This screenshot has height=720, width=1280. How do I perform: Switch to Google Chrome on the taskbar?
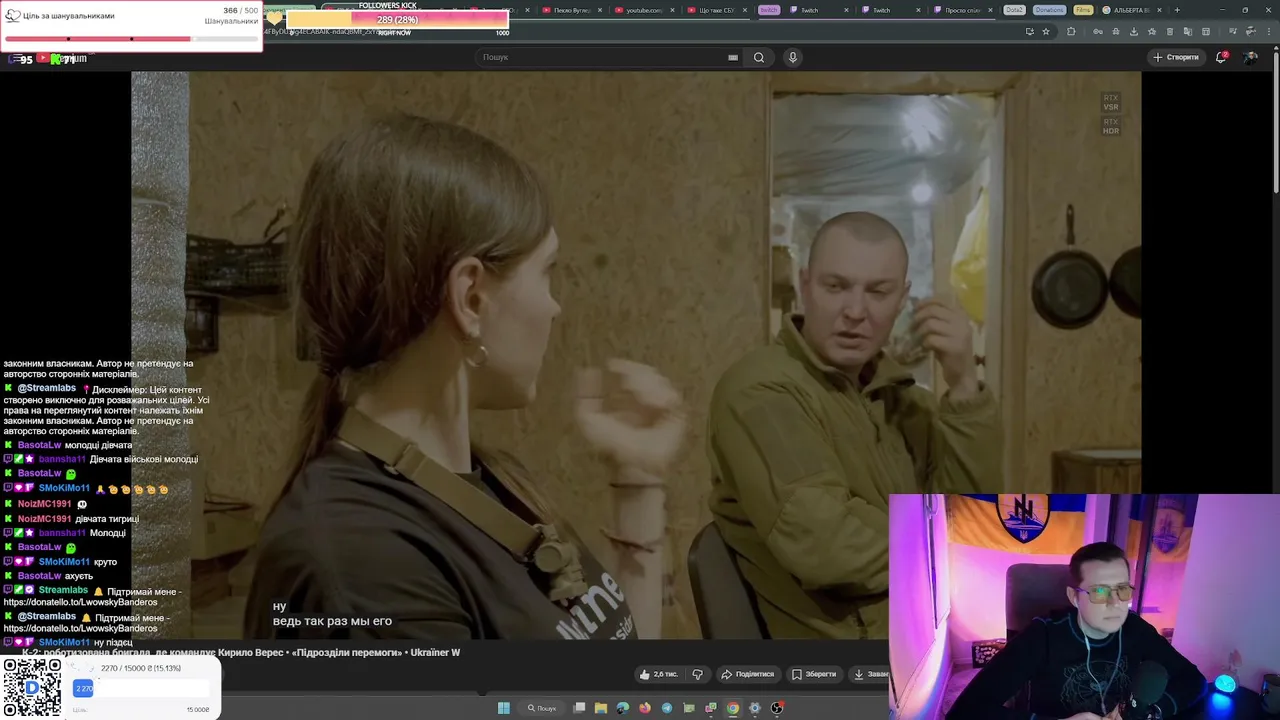click(733, 708)
